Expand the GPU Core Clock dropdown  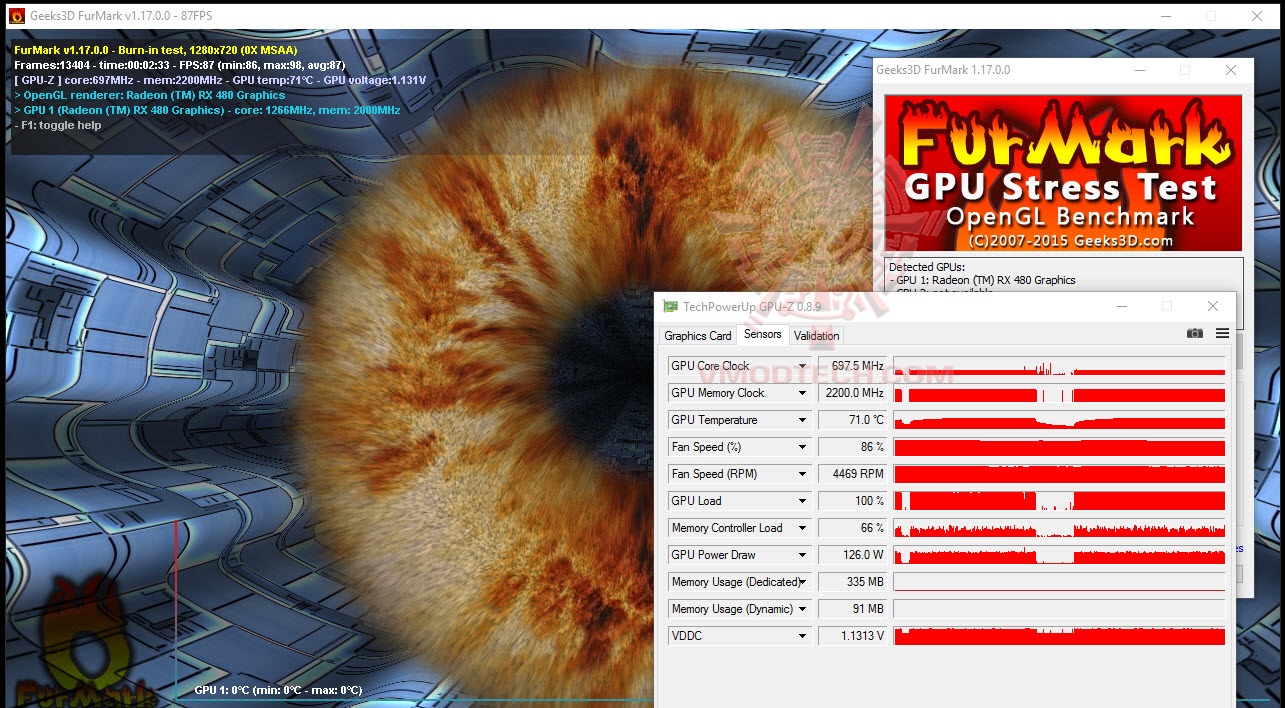[802, 366]
